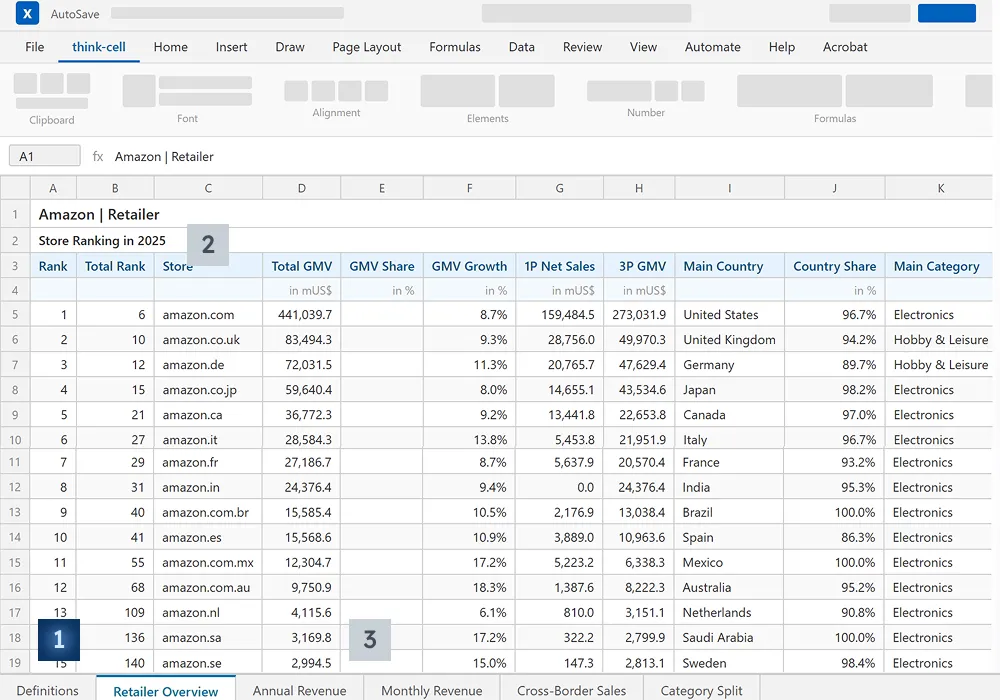
Task: Switch to the Annual Revenue sheet
Action: [x=299, y=690]
